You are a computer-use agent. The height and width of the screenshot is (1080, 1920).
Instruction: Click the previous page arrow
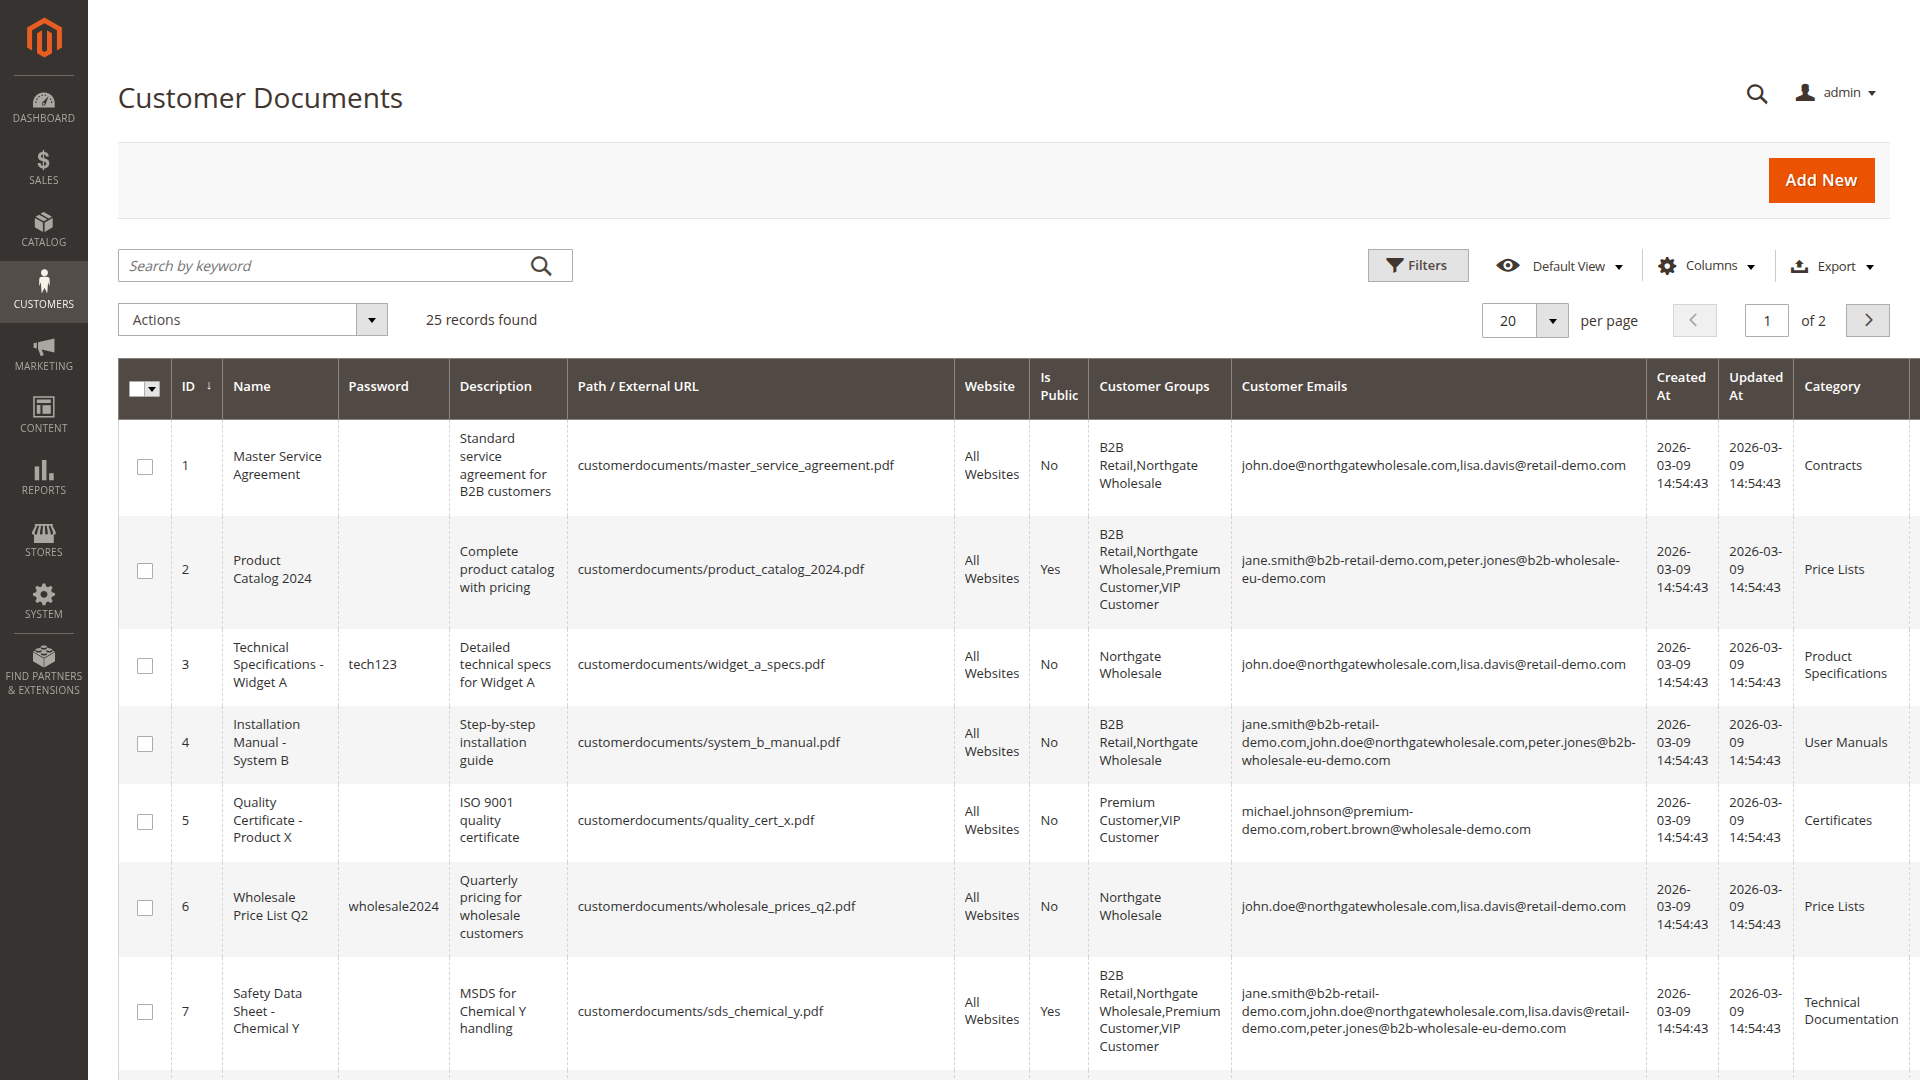pyautogui.click(x=1694, y=320)
